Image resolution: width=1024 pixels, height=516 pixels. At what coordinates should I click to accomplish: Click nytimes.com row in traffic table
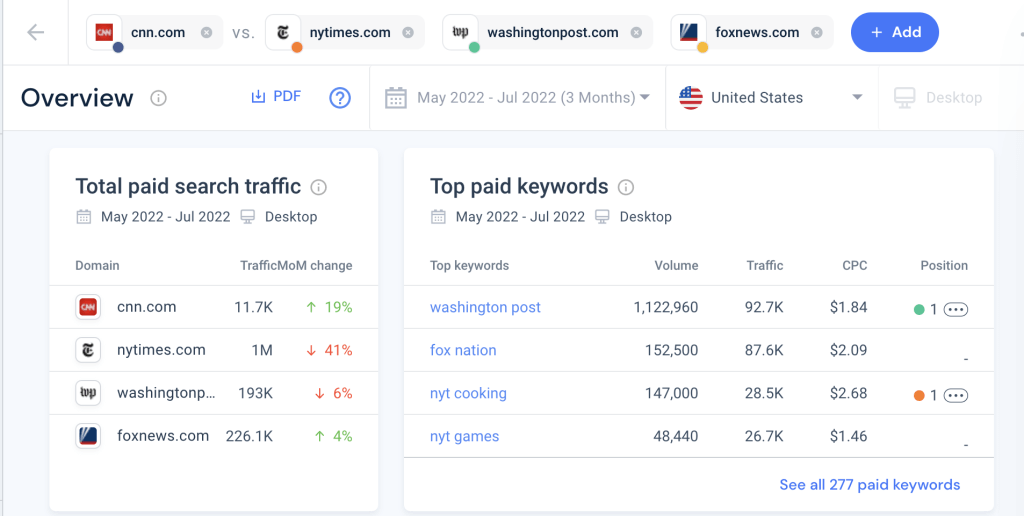tap(214, 350)
